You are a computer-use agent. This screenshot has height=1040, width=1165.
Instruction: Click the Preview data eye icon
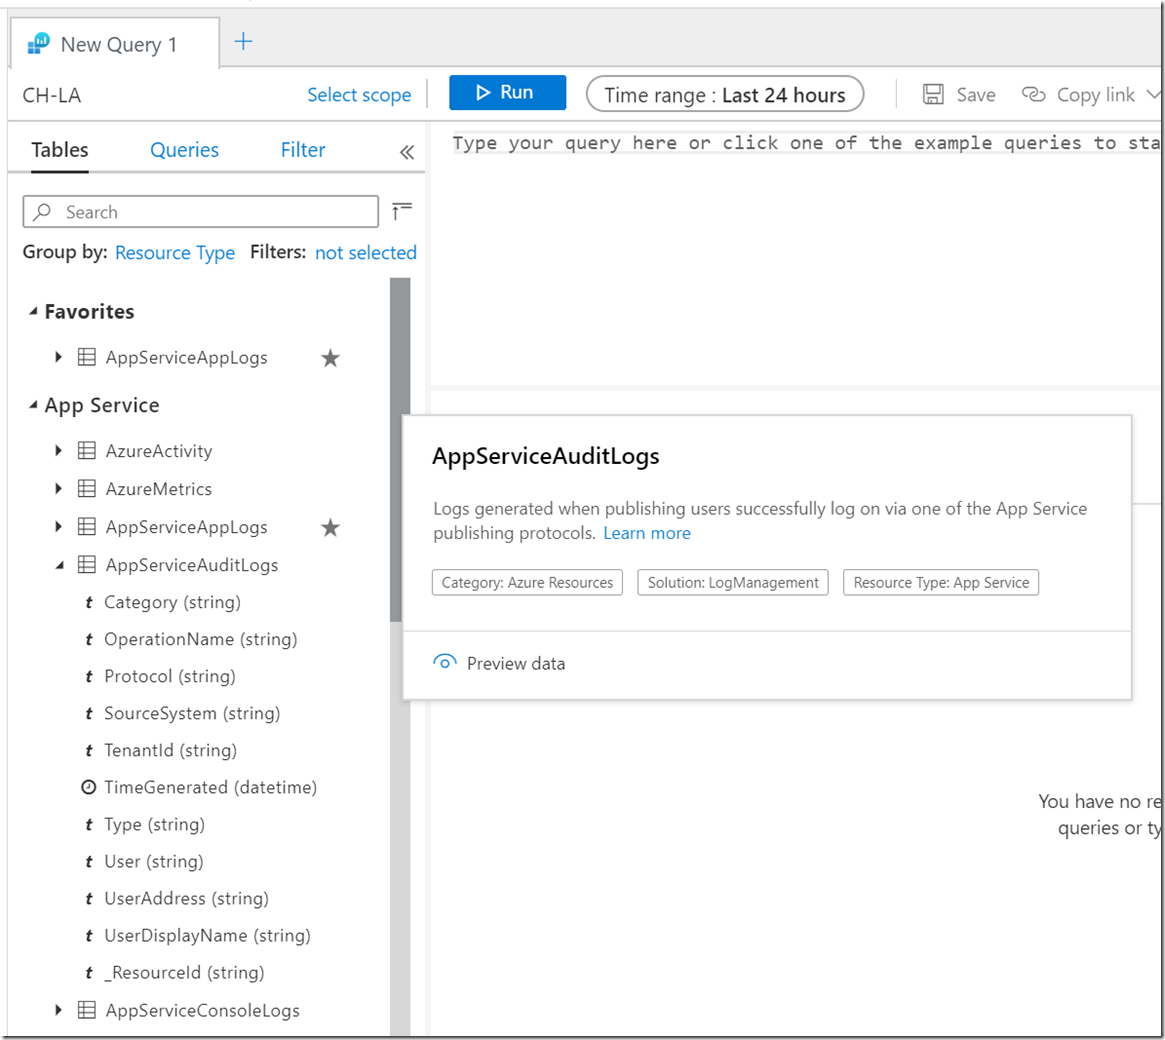[x=444, y=663]
